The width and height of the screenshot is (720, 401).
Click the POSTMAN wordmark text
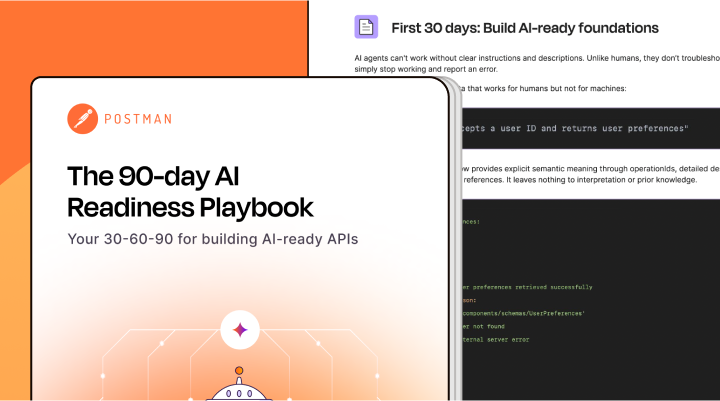tap(139, 119)
